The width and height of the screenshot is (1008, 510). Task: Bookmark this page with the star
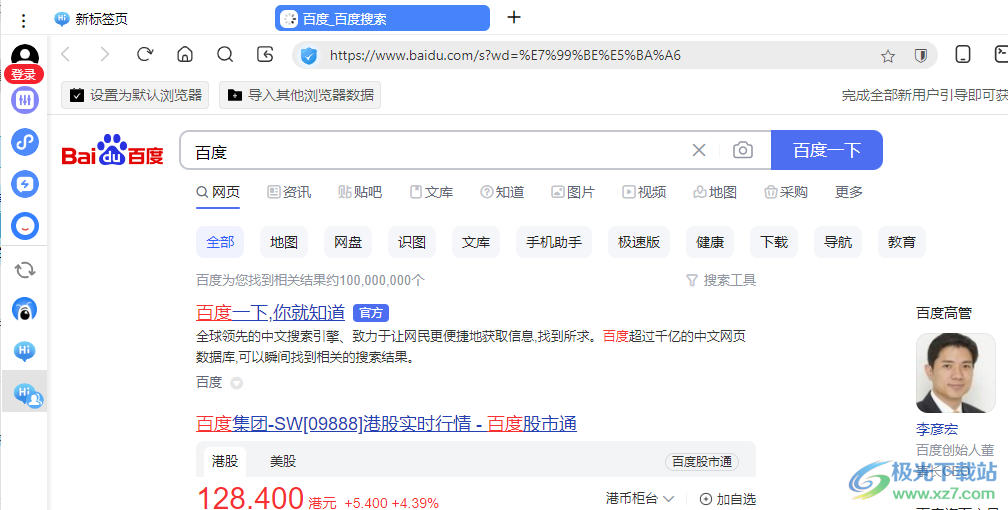(888, 56)
